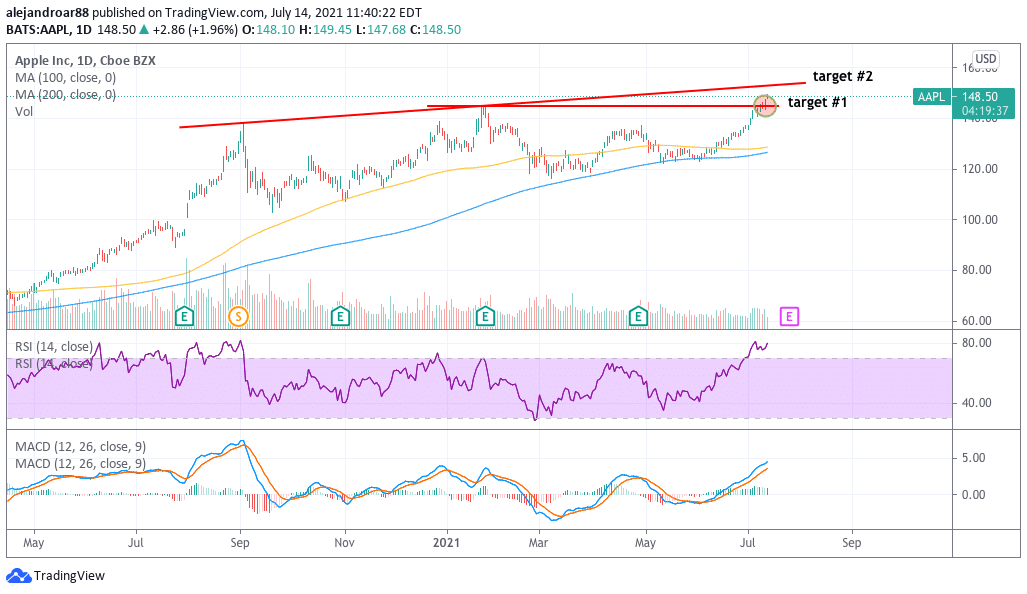Click the green AAPL price tag
Viewport: 1027px width, 594px height.
tap(931, 97)
